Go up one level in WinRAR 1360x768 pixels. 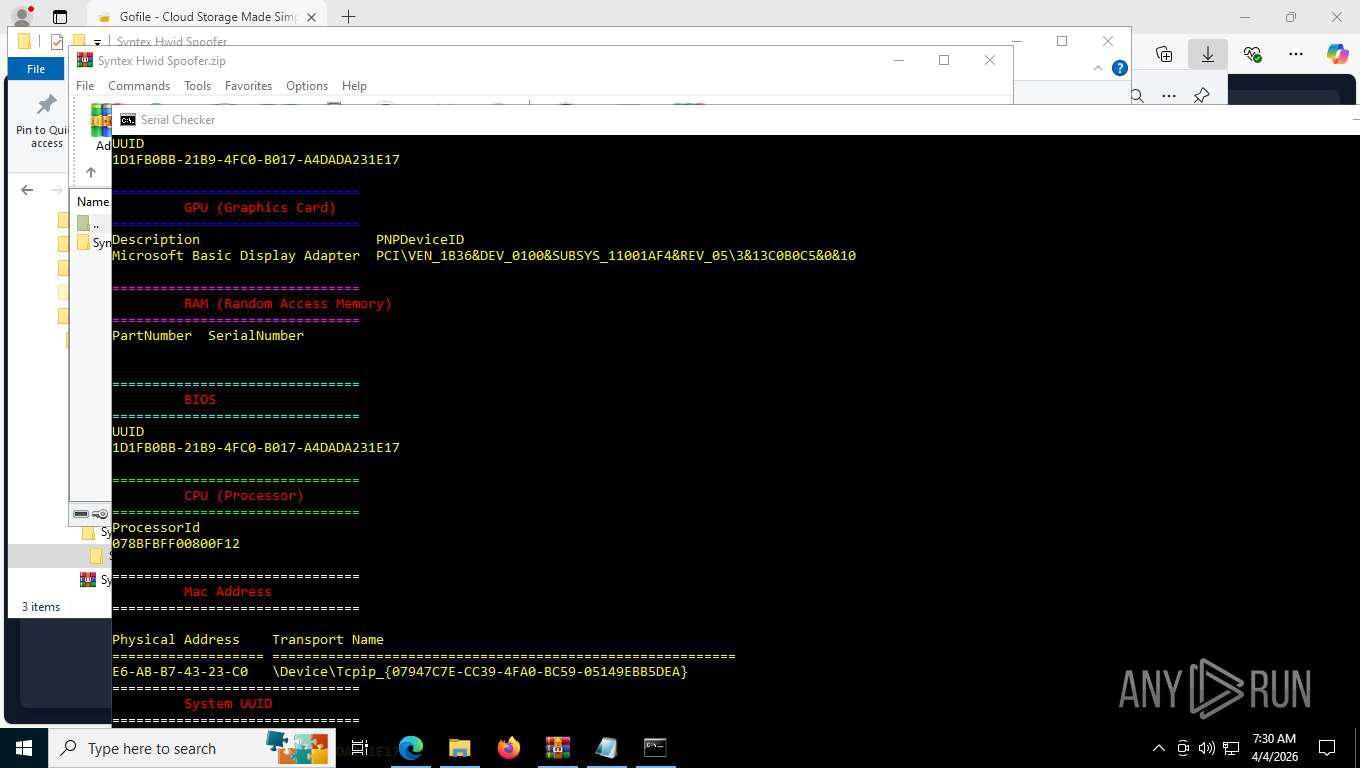91,172
